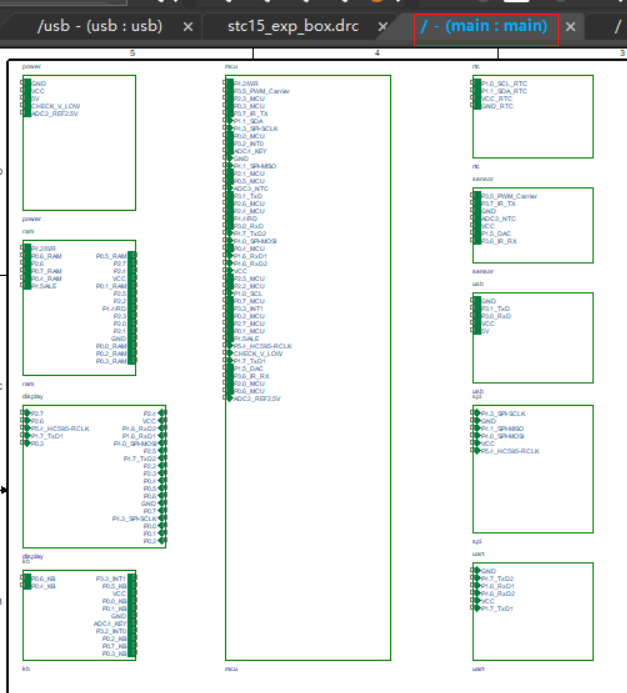This screenshot has width=627, height=693.
Task: Select the / - (main : main) tab
Action: 484,27
